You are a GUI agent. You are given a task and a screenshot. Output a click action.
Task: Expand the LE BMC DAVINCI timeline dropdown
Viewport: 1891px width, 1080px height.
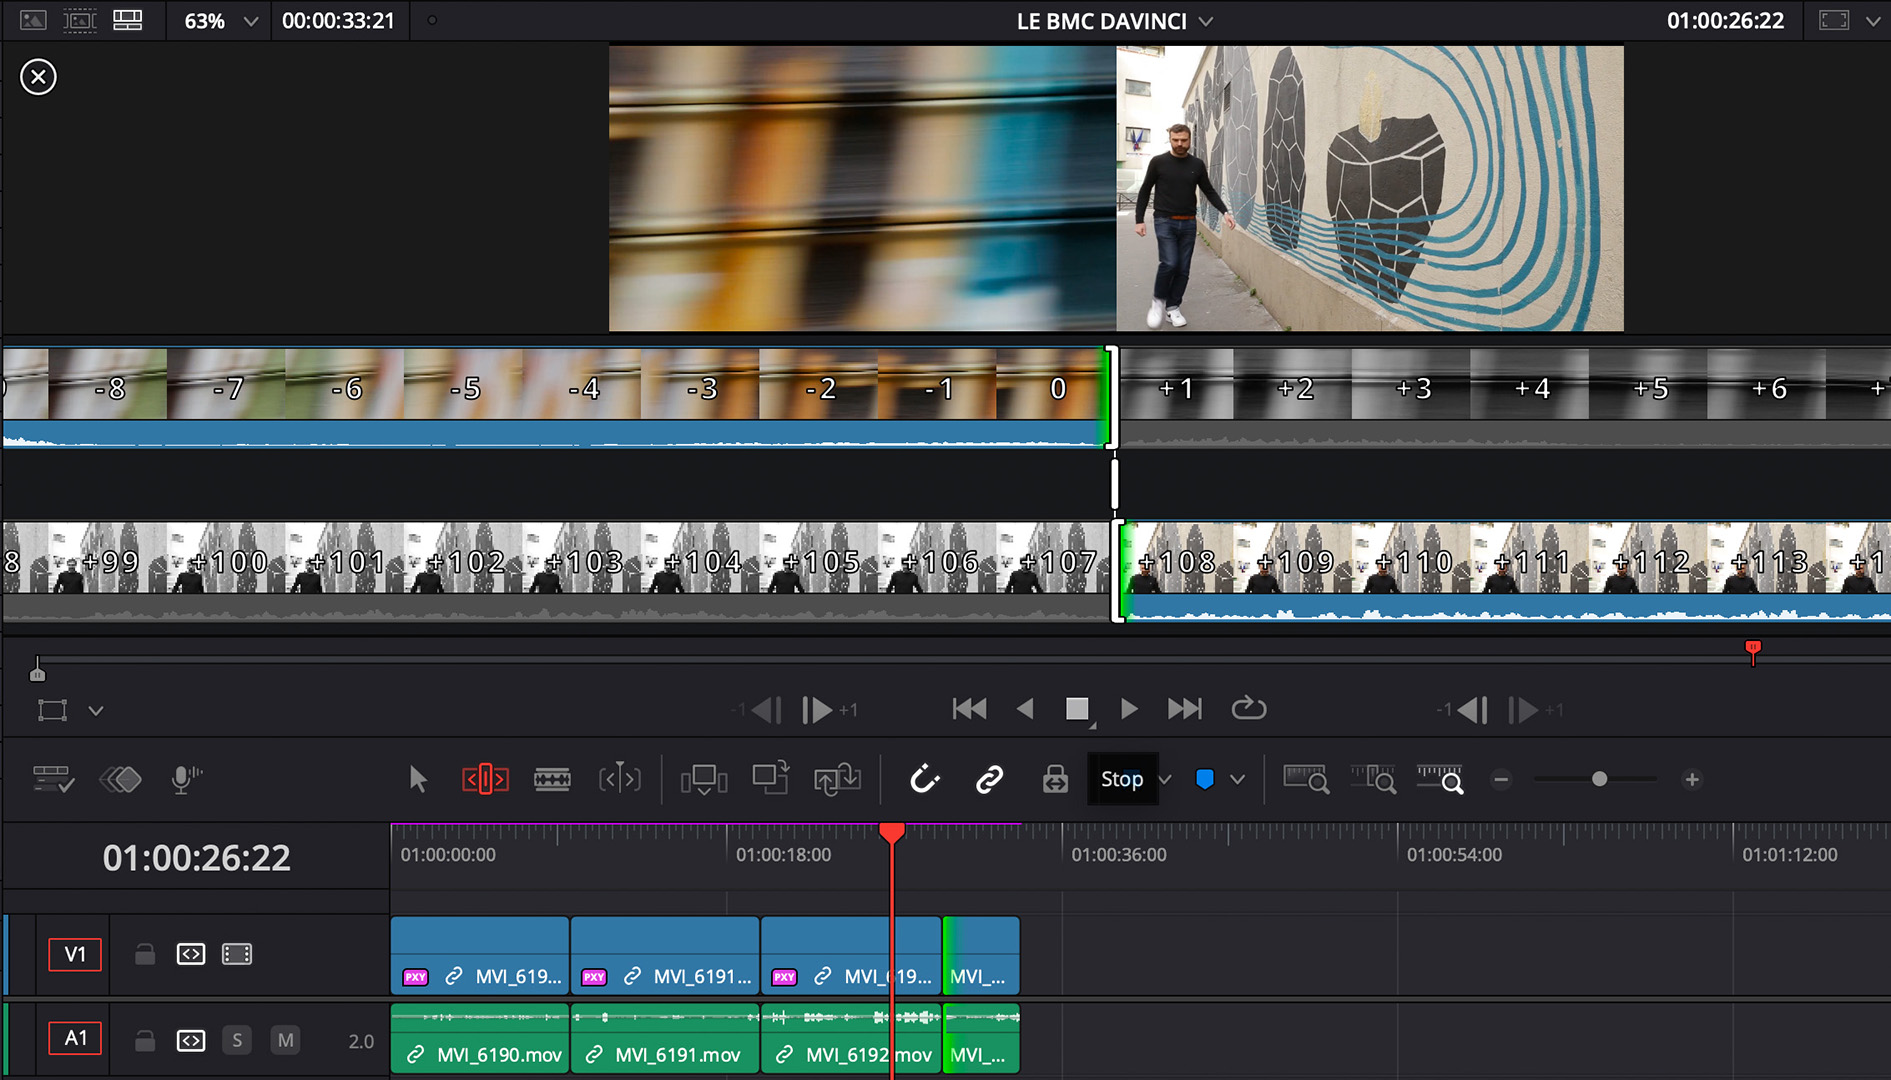click(x=1206, y=21)
